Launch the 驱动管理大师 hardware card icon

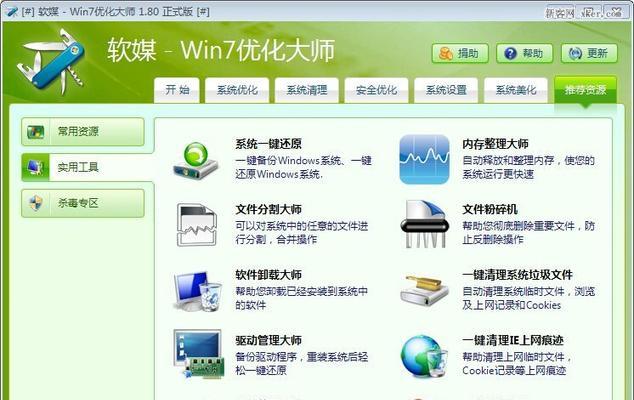(x=199, y=354)
